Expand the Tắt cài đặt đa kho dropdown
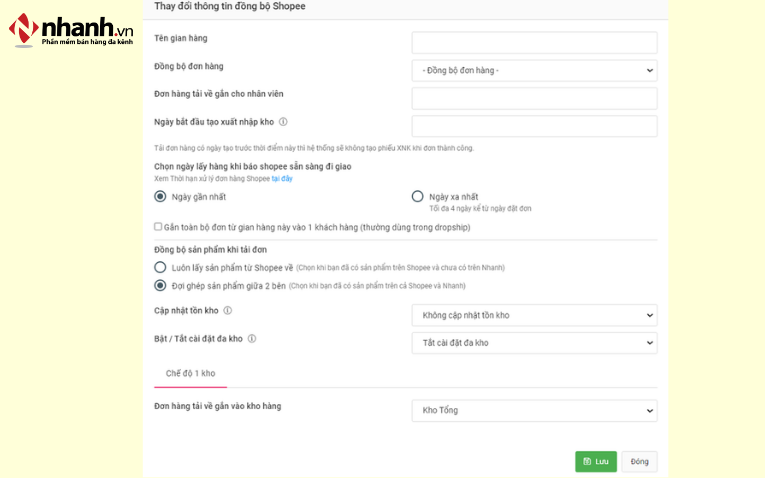 click(534, 343)
